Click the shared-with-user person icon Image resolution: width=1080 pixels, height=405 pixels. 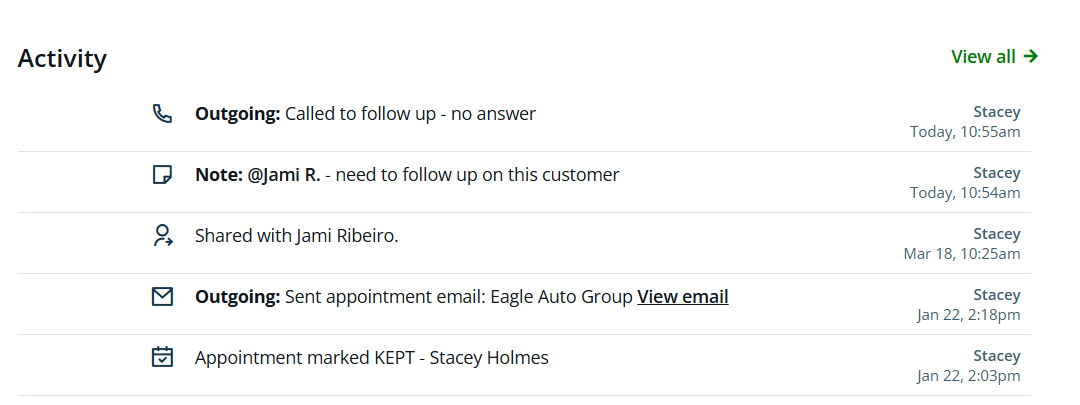[x=162, y=236]
